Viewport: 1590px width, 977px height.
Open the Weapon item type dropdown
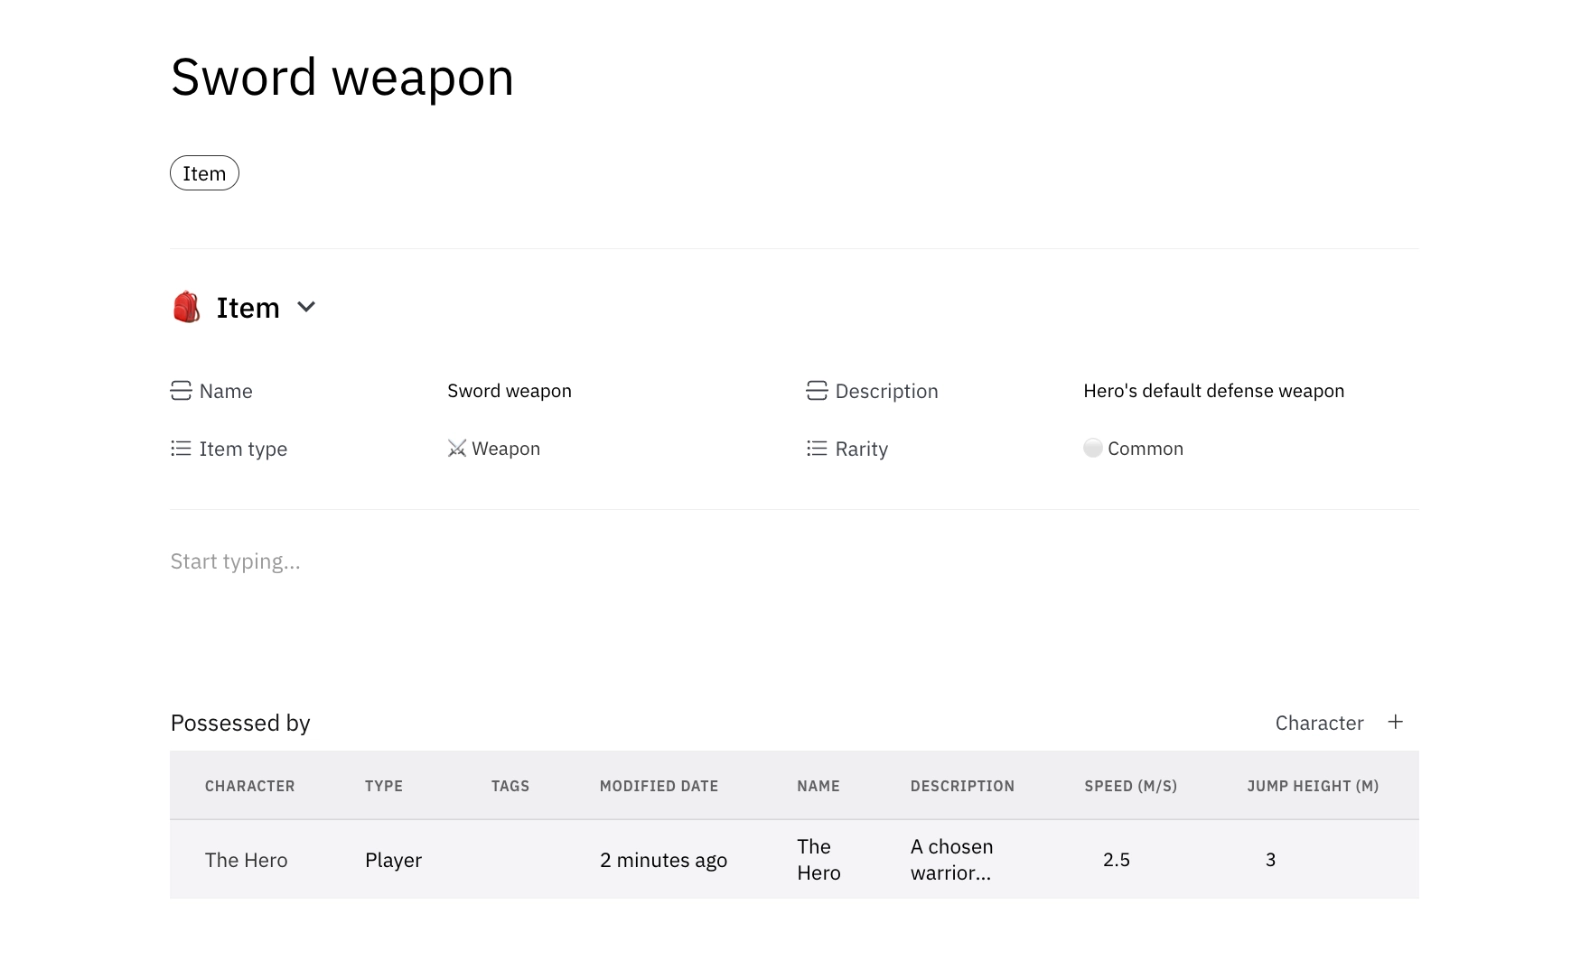(506, 449)
